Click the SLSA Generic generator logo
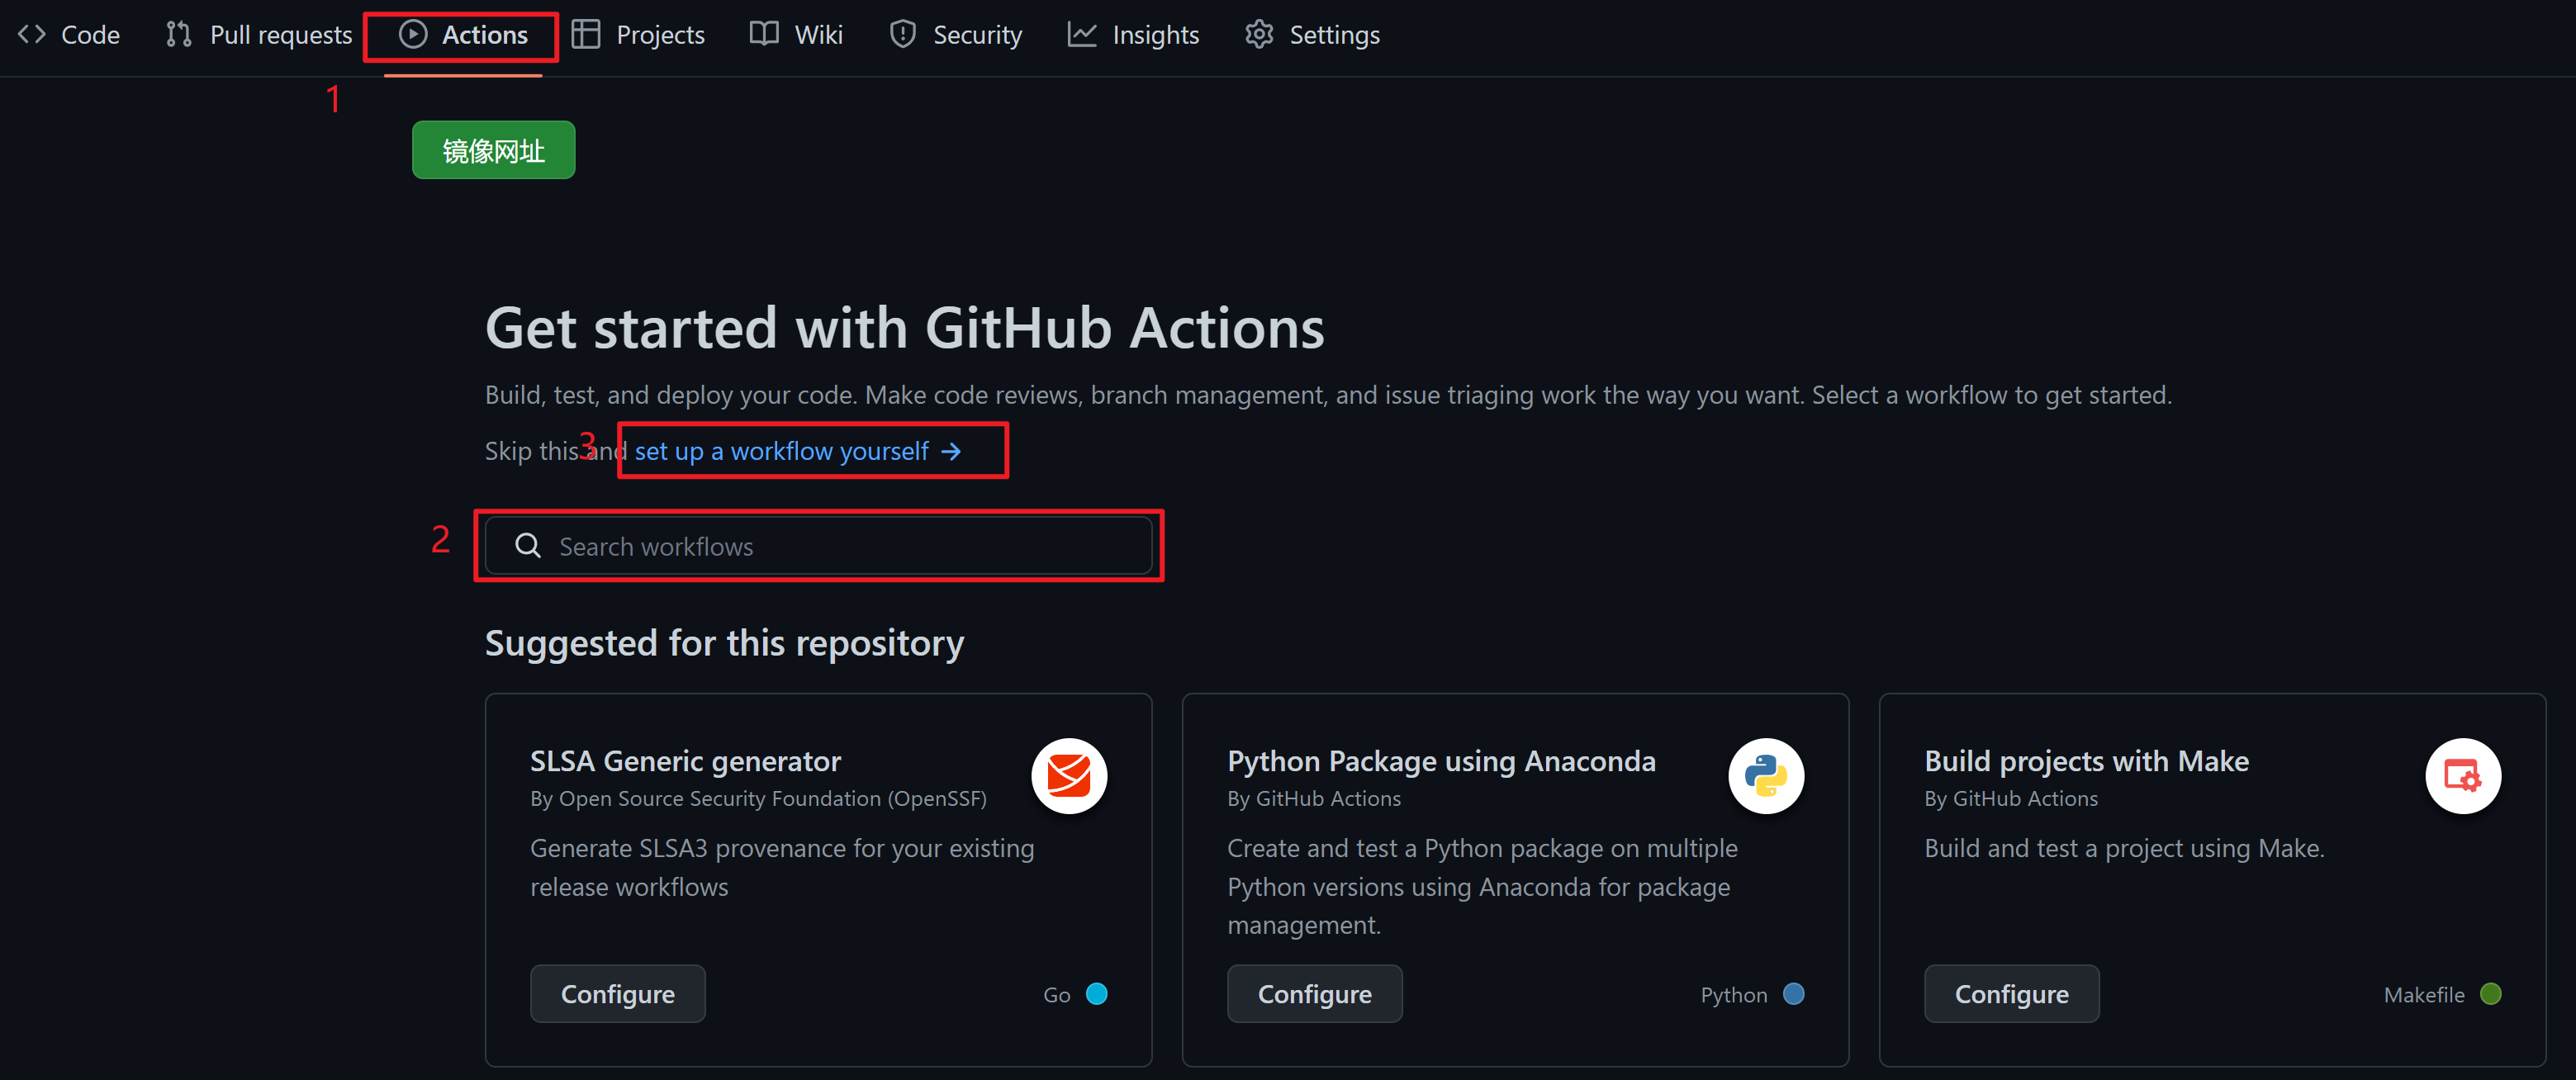This screenshot has height=1080, width=2576. pos(1069,776)
